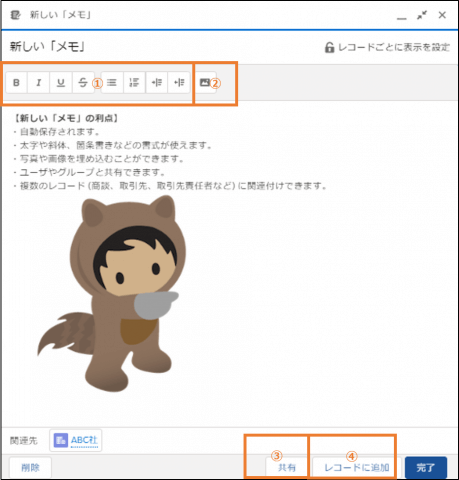Close the 新しい「メモ」 window
Image resolution: width=459 pixels, height=480 pixels.
[x=442, y=15]
